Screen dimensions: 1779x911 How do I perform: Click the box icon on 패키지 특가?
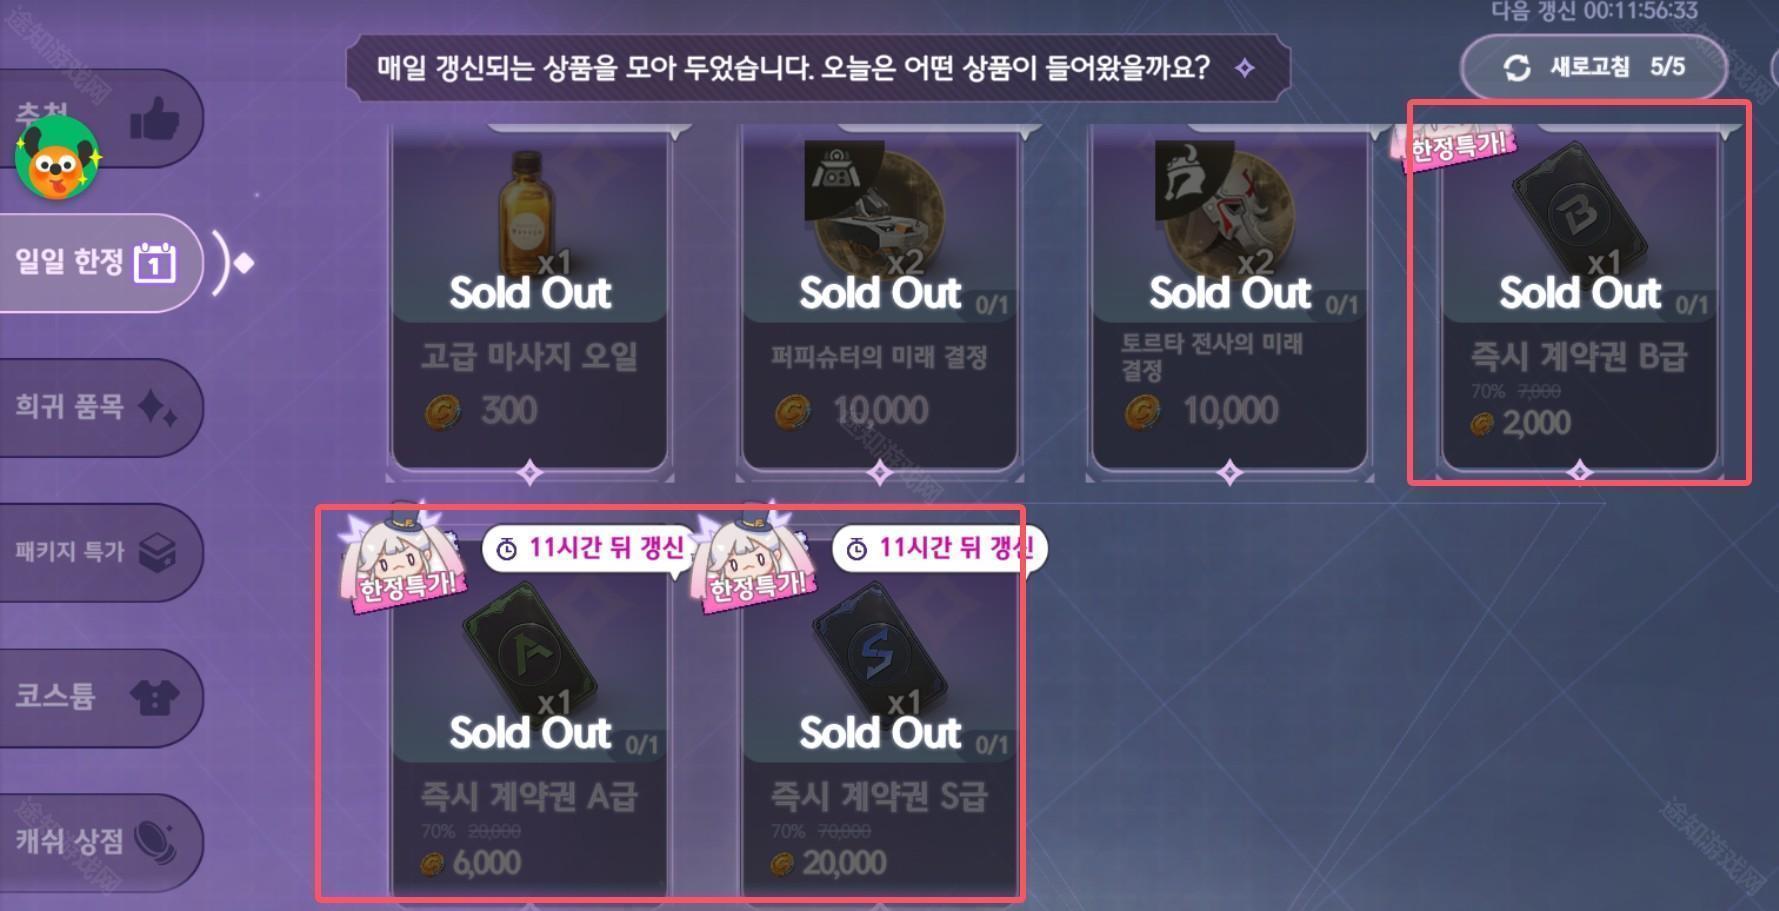[x=157, y=552]
